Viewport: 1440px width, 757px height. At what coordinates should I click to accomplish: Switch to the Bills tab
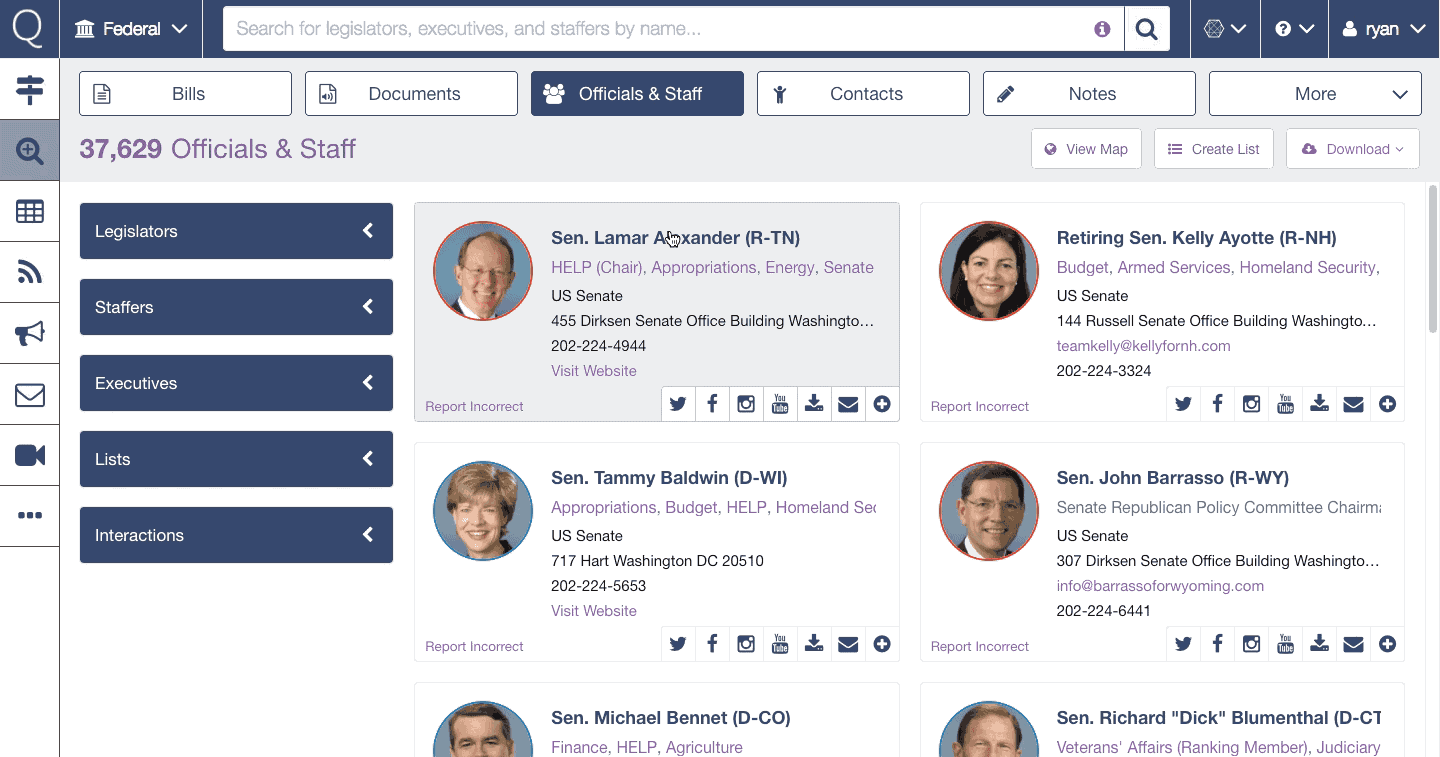point(185,94)
